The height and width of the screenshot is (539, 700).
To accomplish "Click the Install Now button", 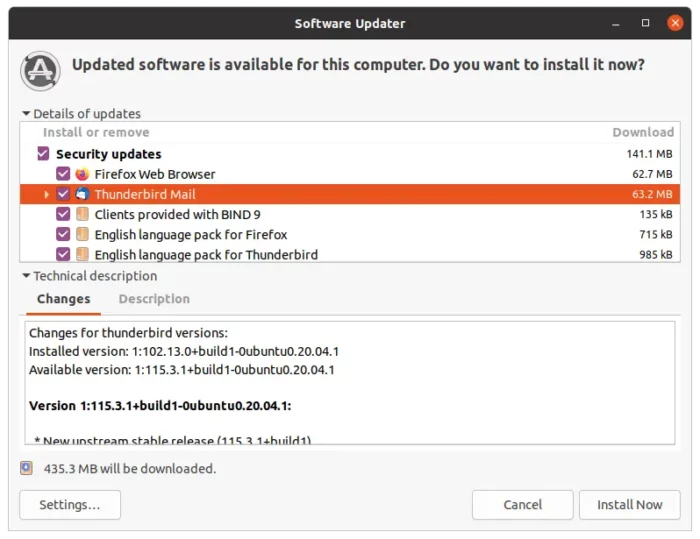I will 629,505.
